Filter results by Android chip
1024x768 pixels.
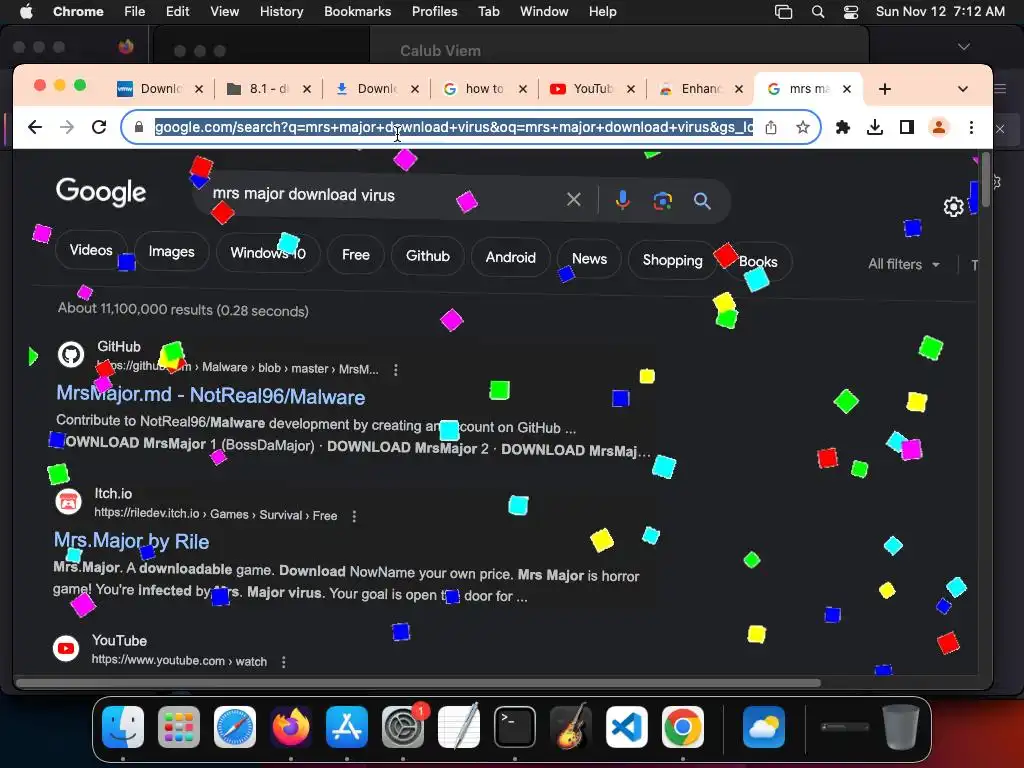[511, 257]
